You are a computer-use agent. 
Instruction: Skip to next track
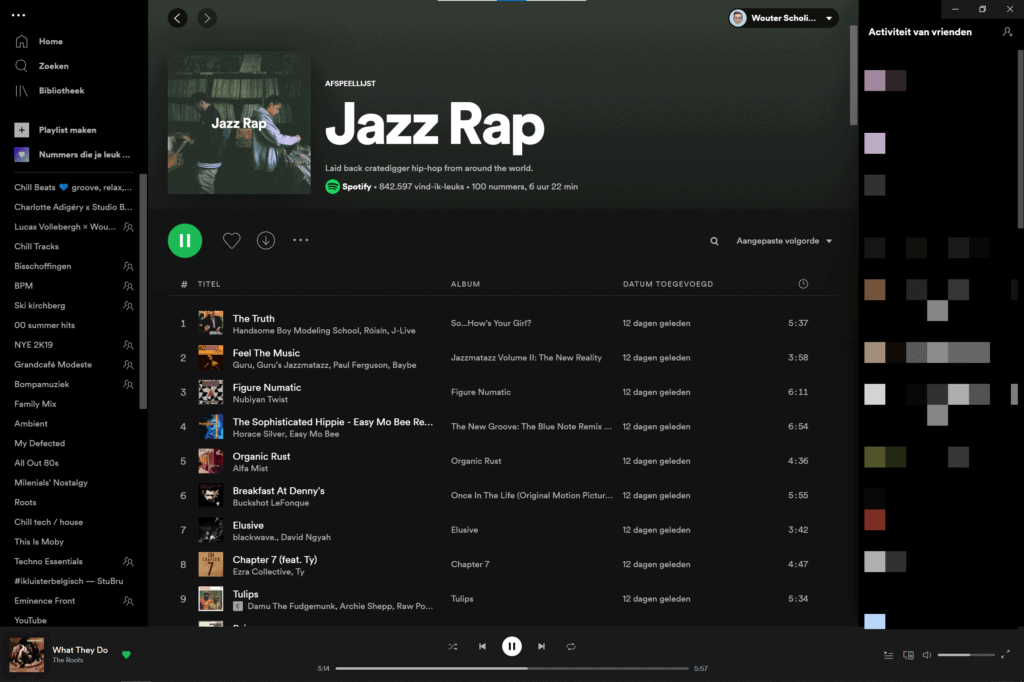point(541,647)
